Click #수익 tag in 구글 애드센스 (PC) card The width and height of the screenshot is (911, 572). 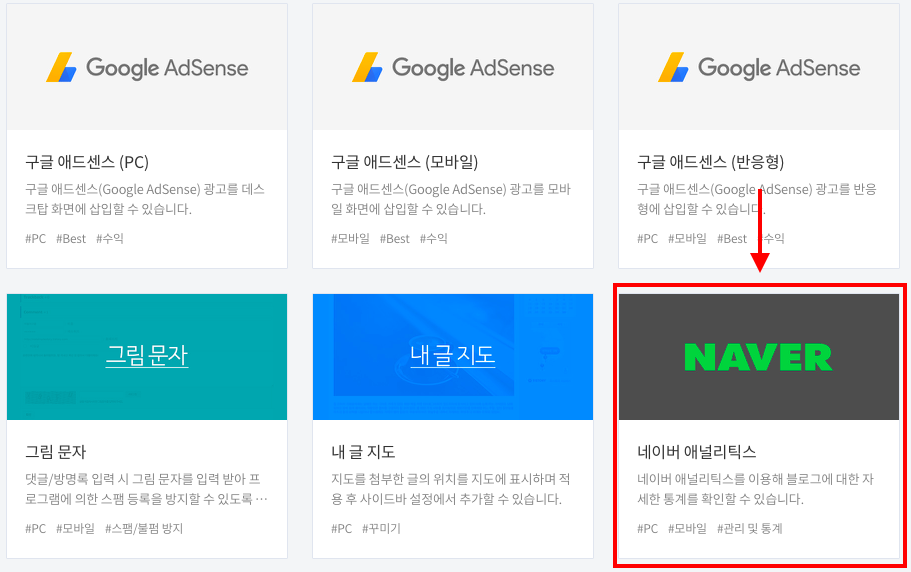(110, 239)
